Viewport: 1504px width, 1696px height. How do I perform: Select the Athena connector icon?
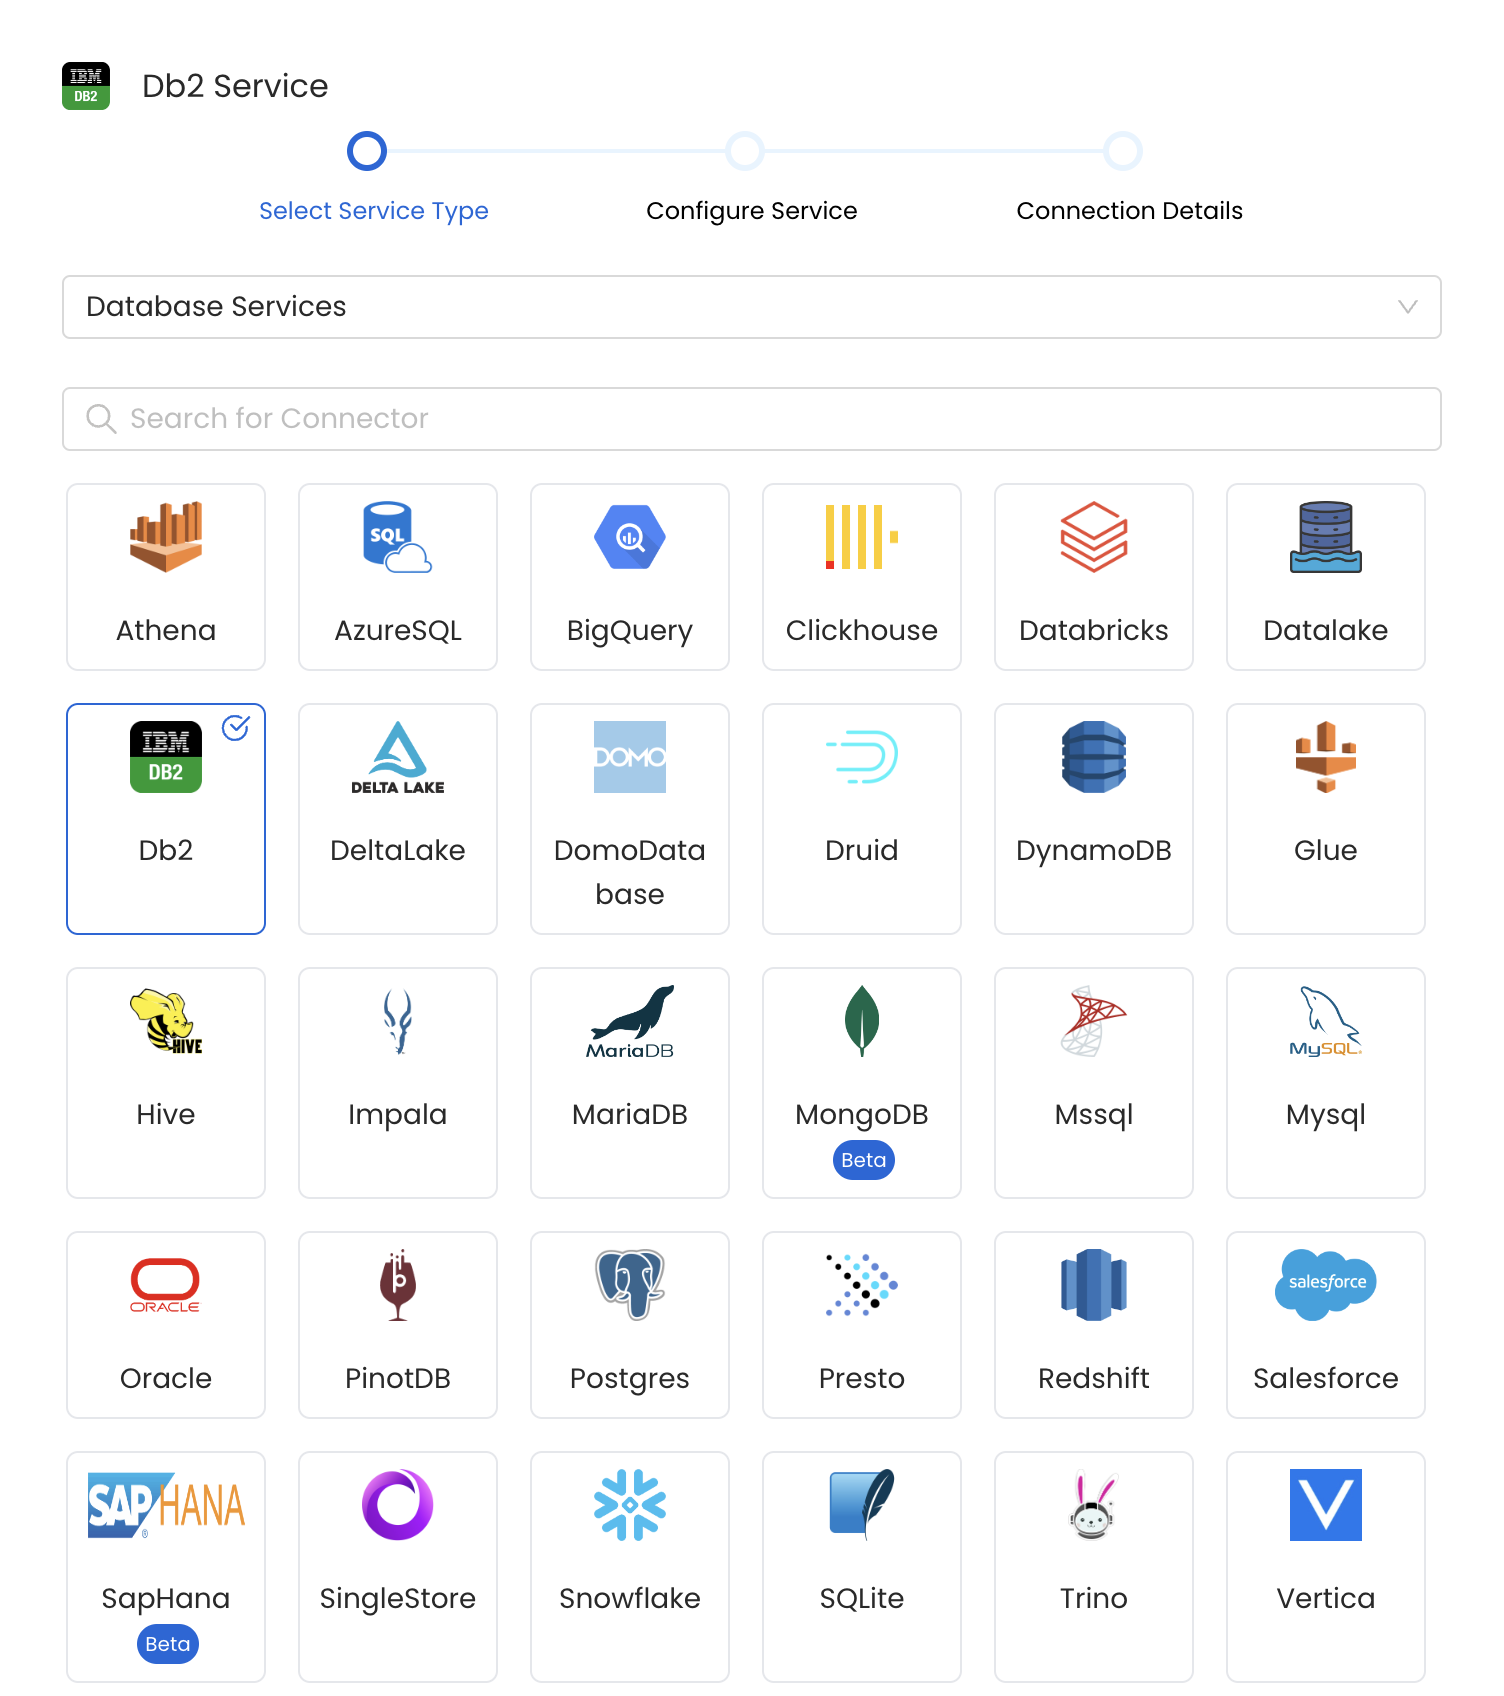pyautogui.click(x=166, y=537)
